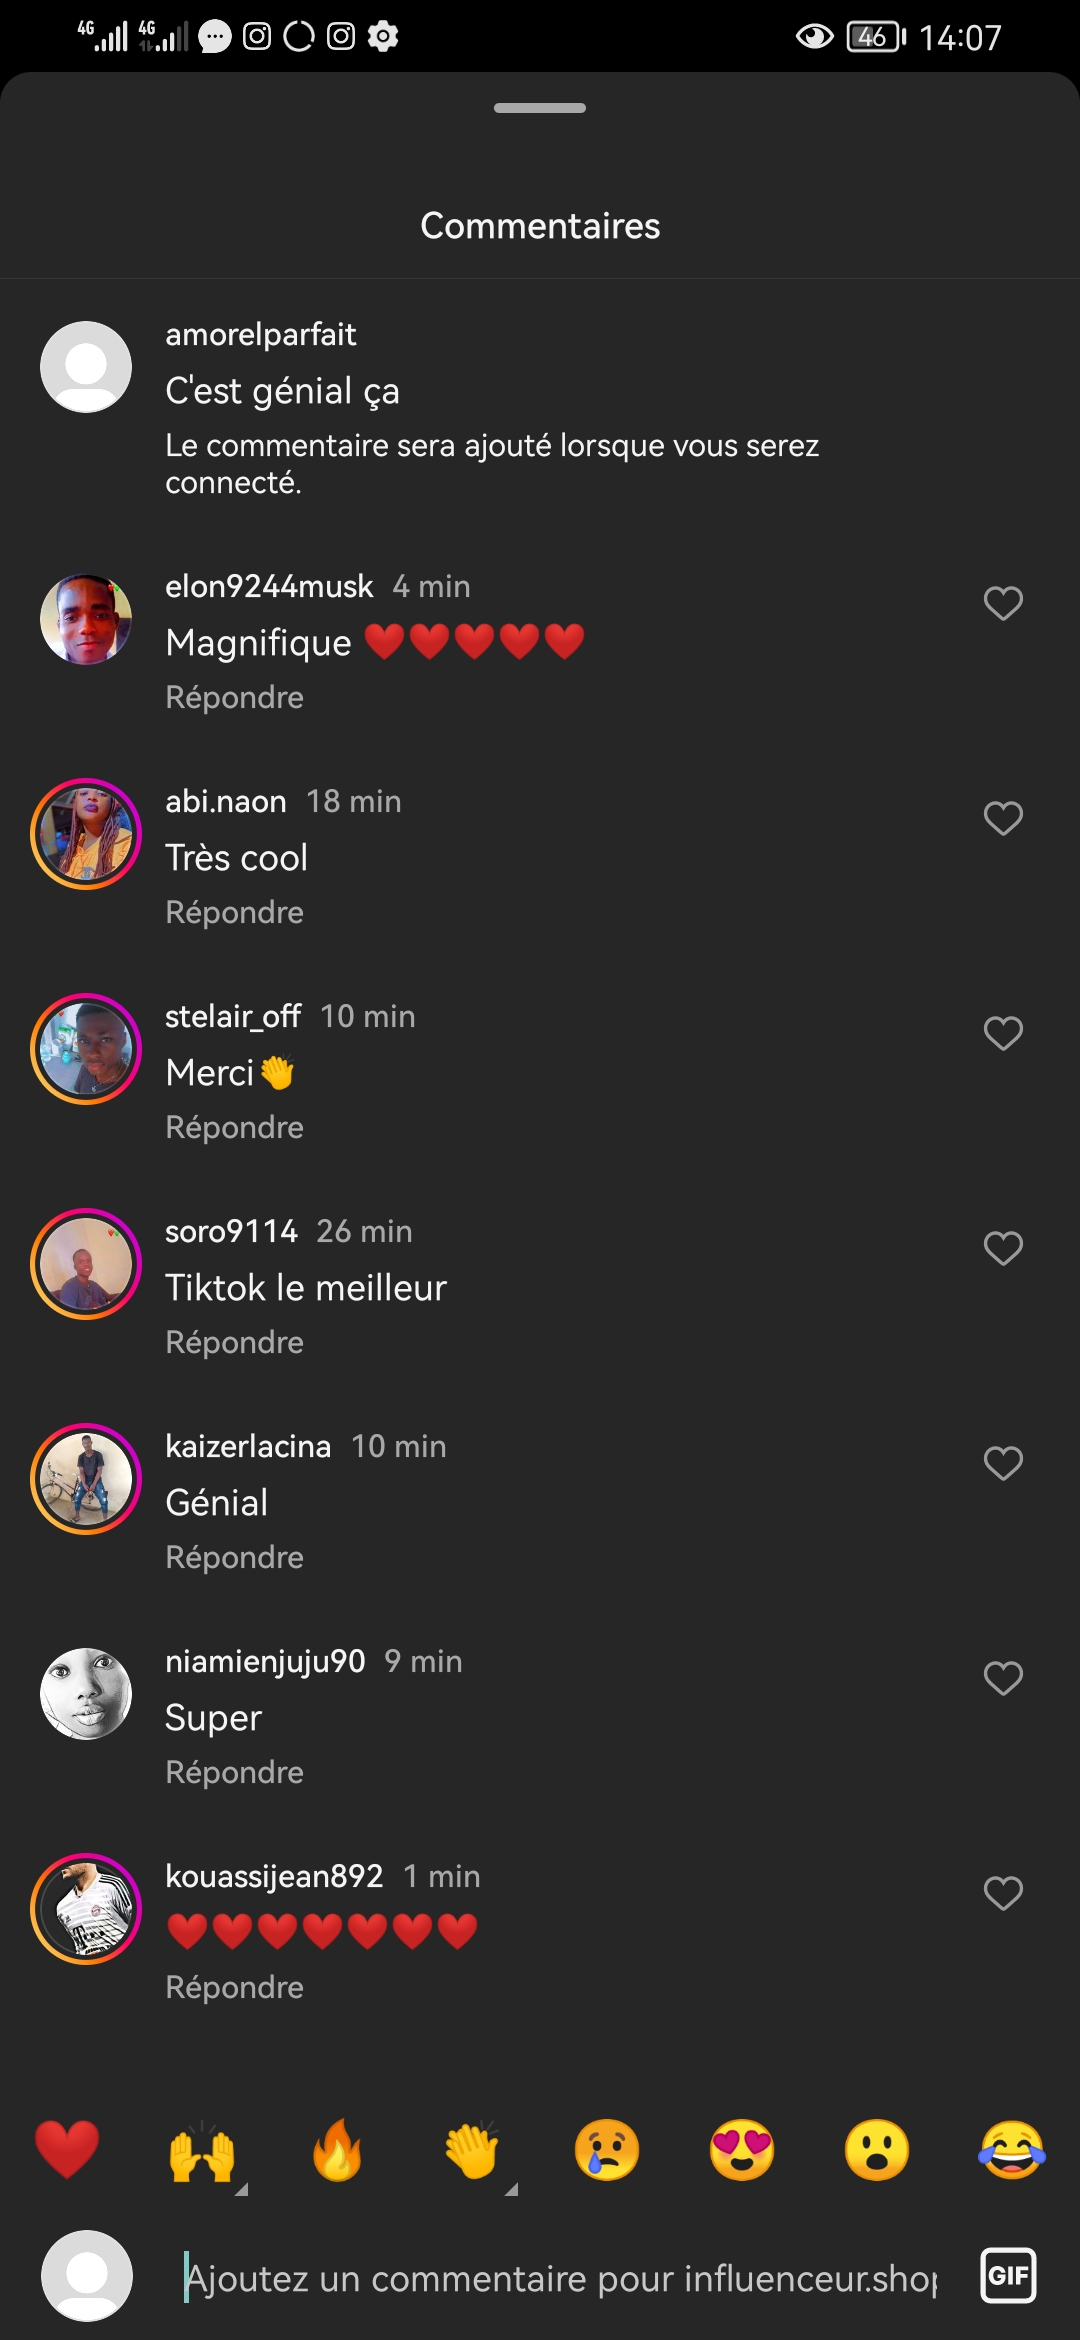Reply to stelair_off's Merci comment

click(234, 1127)
